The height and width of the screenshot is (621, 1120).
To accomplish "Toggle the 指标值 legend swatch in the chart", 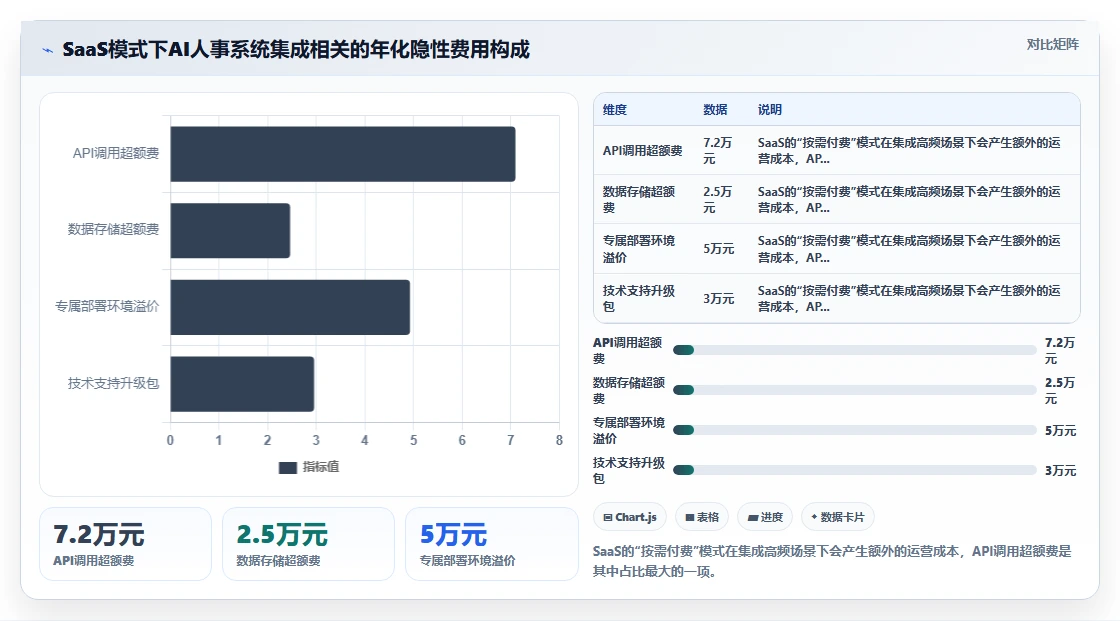I will (288, 467).
